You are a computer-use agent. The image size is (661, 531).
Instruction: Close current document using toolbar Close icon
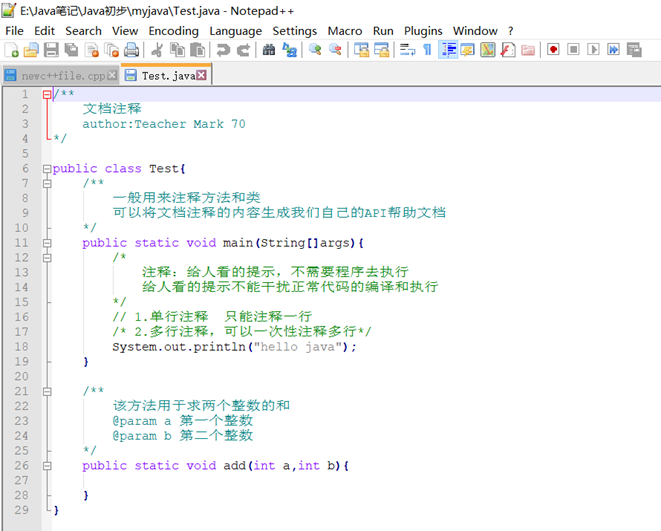[92, 50]
